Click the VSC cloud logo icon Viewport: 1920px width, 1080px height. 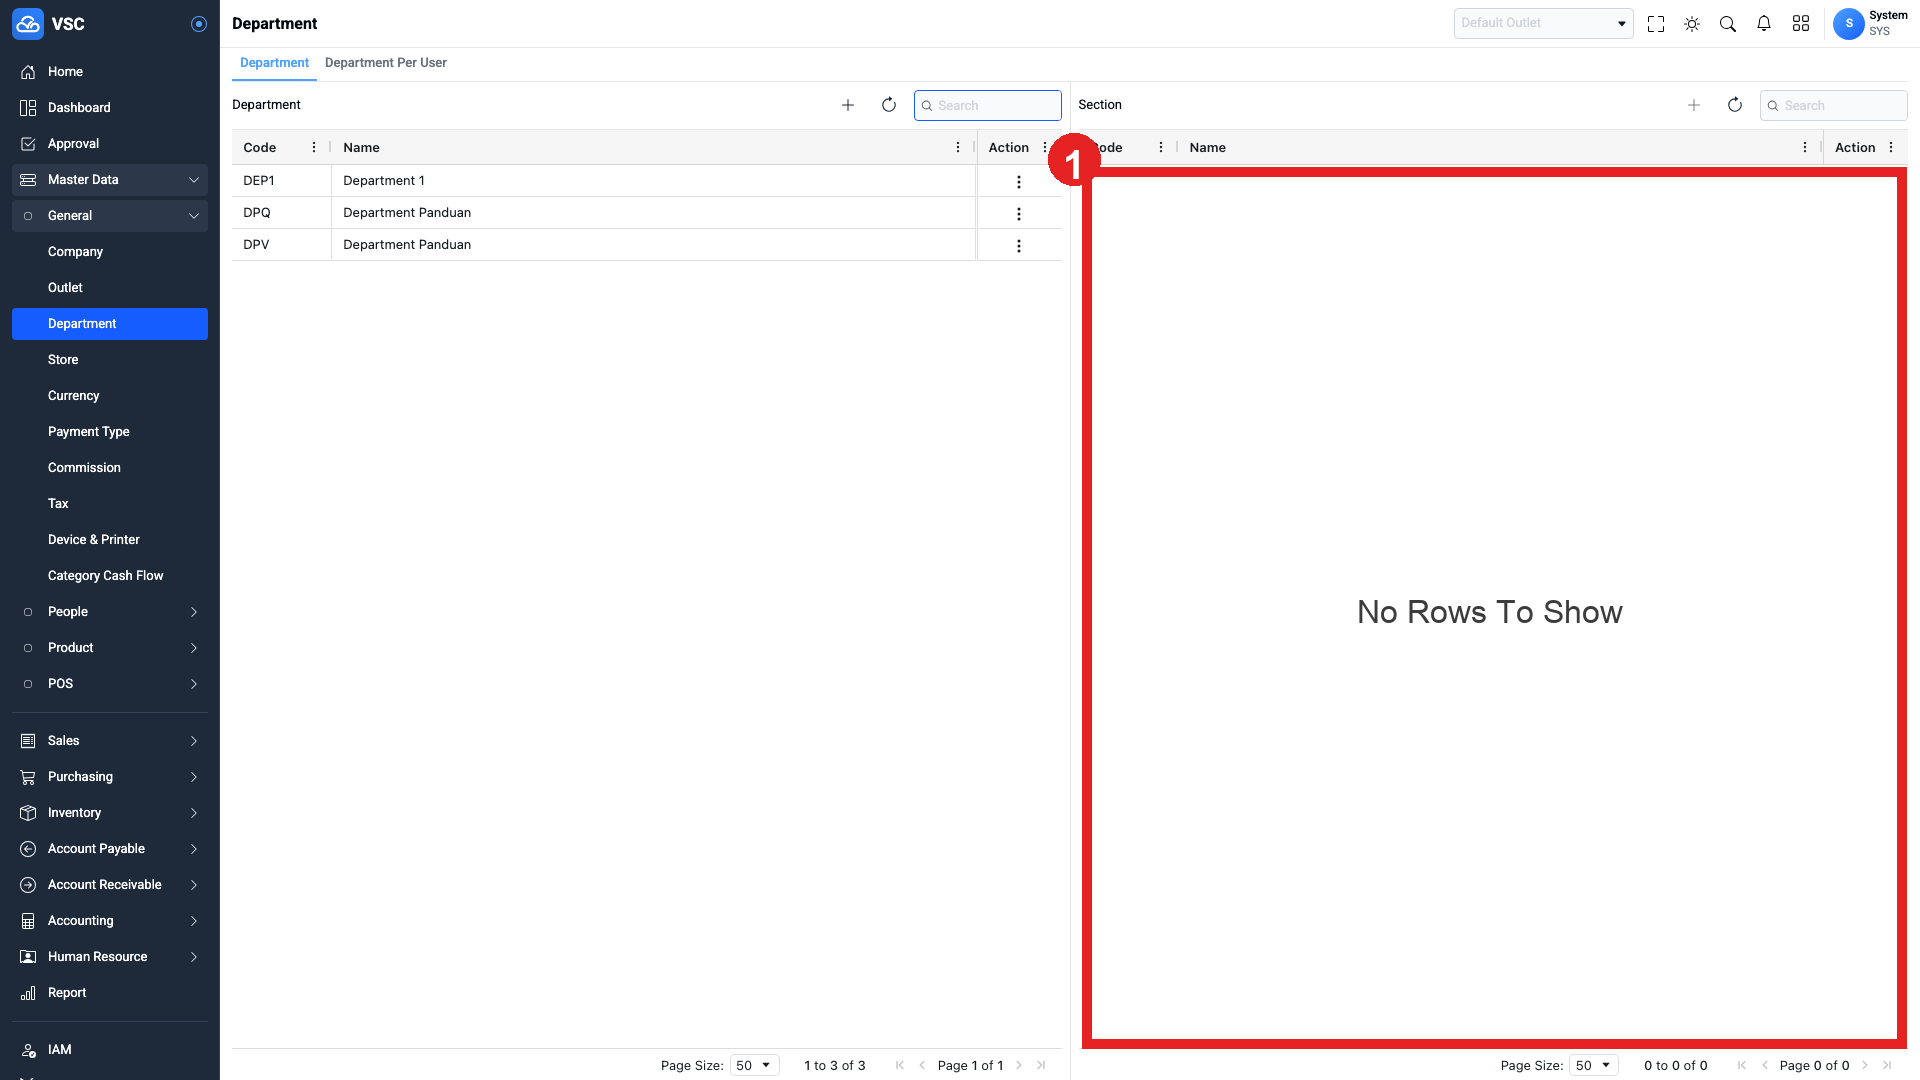[x=28, y=24]
